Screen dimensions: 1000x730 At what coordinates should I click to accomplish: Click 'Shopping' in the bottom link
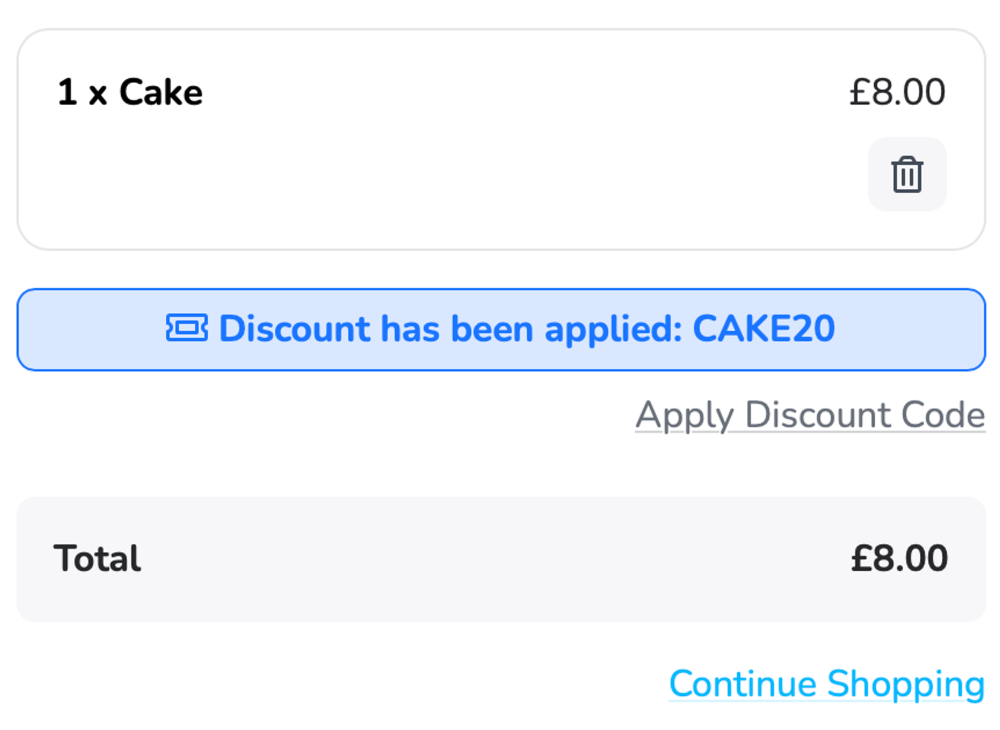[x=906, y=684]
